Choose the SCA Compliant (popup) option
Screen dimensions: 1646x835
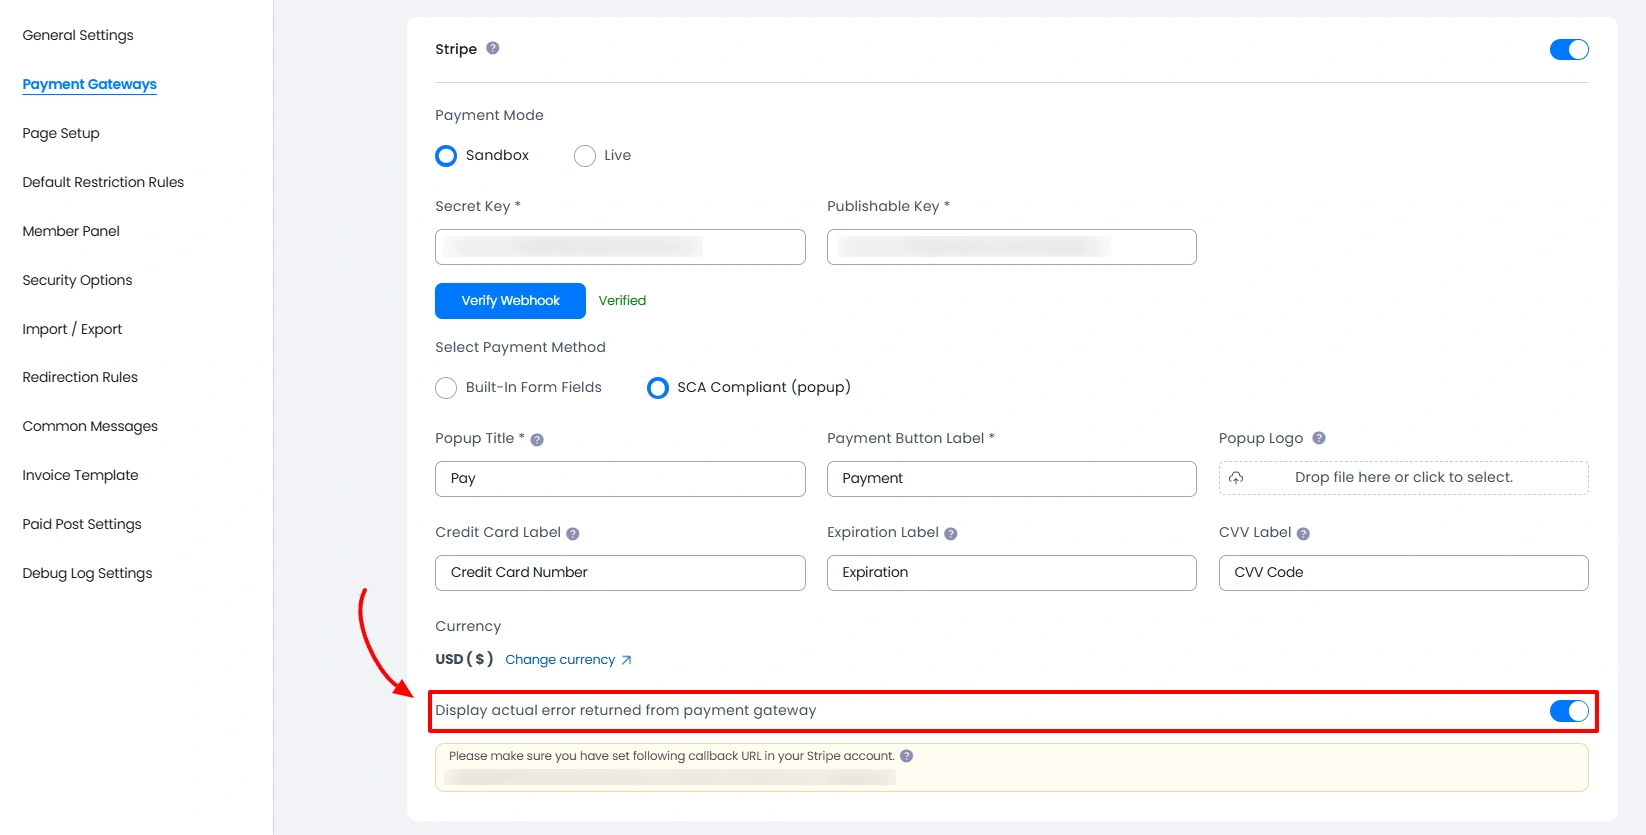[658, 388]
